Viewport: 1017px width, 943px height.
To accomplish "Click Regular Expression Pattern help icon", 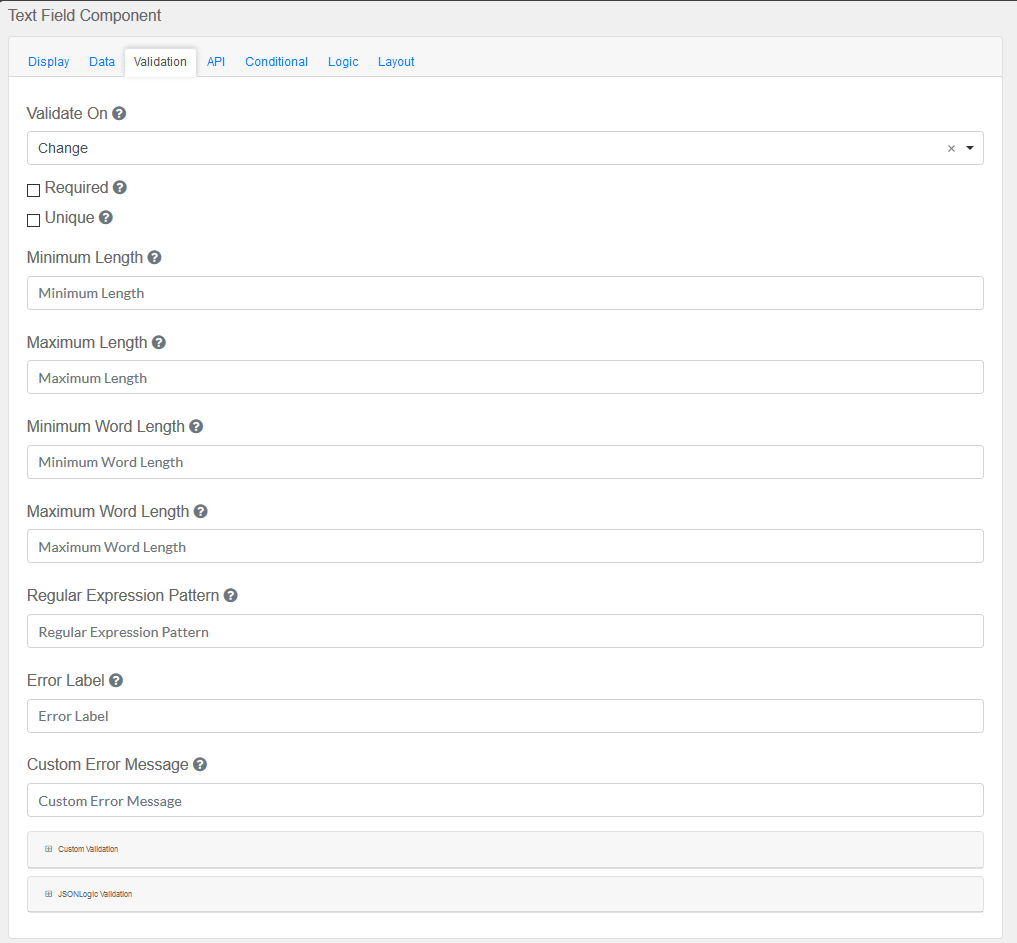I will coord(230,596).
